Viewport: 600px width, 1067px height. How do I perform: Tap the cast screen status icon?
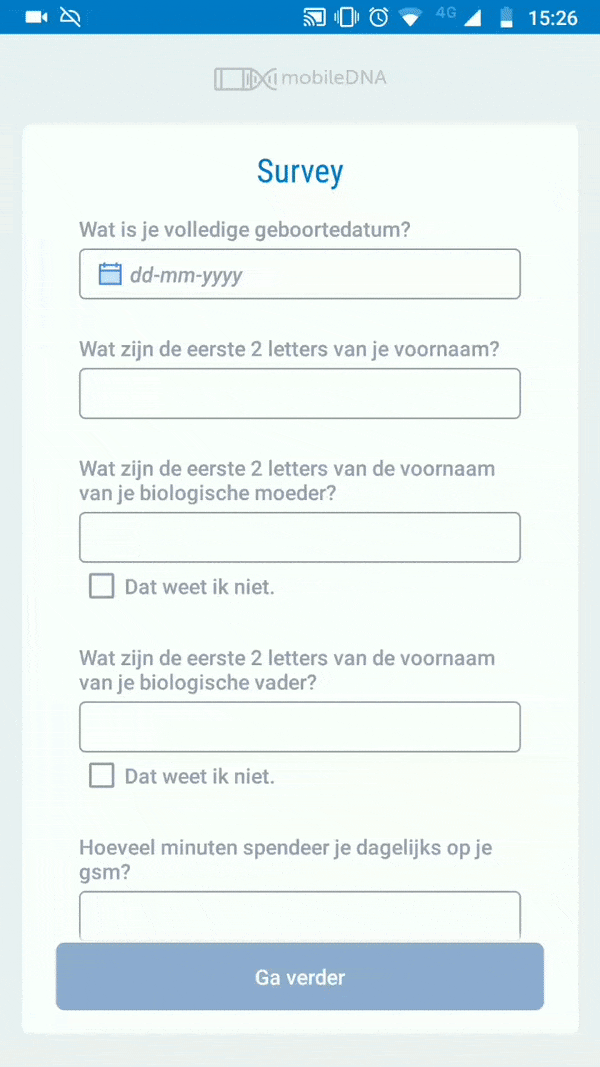click(314, 17)
